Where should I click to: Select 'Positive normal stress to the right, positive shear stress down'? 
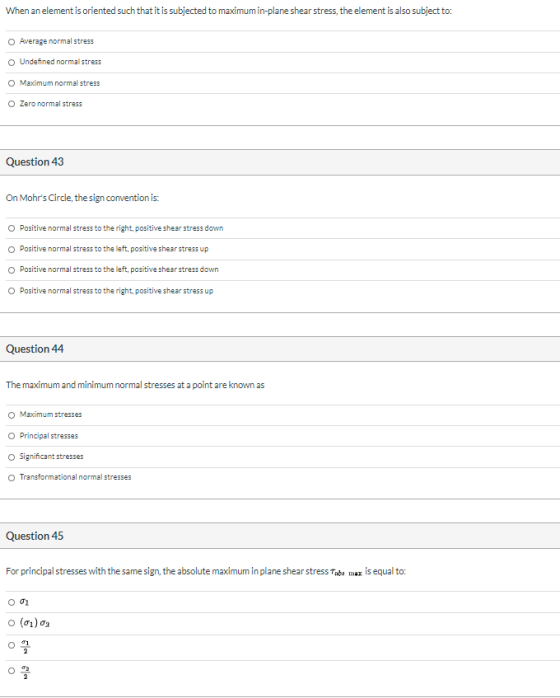click(12, 228)
